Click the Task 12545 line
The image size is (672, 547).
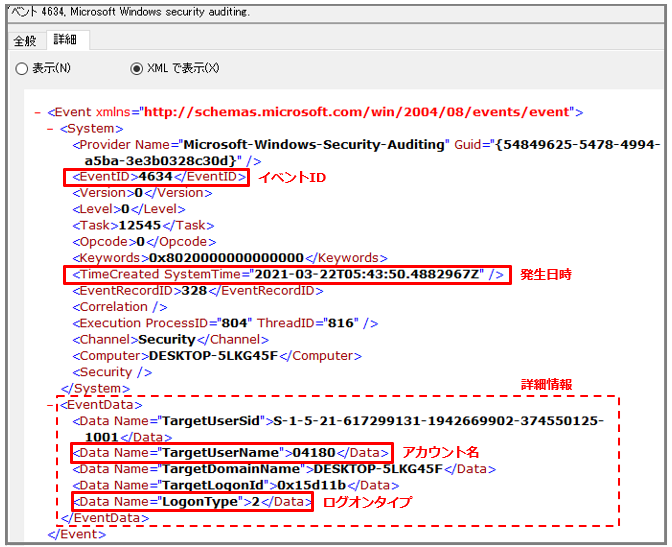tap(143, 225)
